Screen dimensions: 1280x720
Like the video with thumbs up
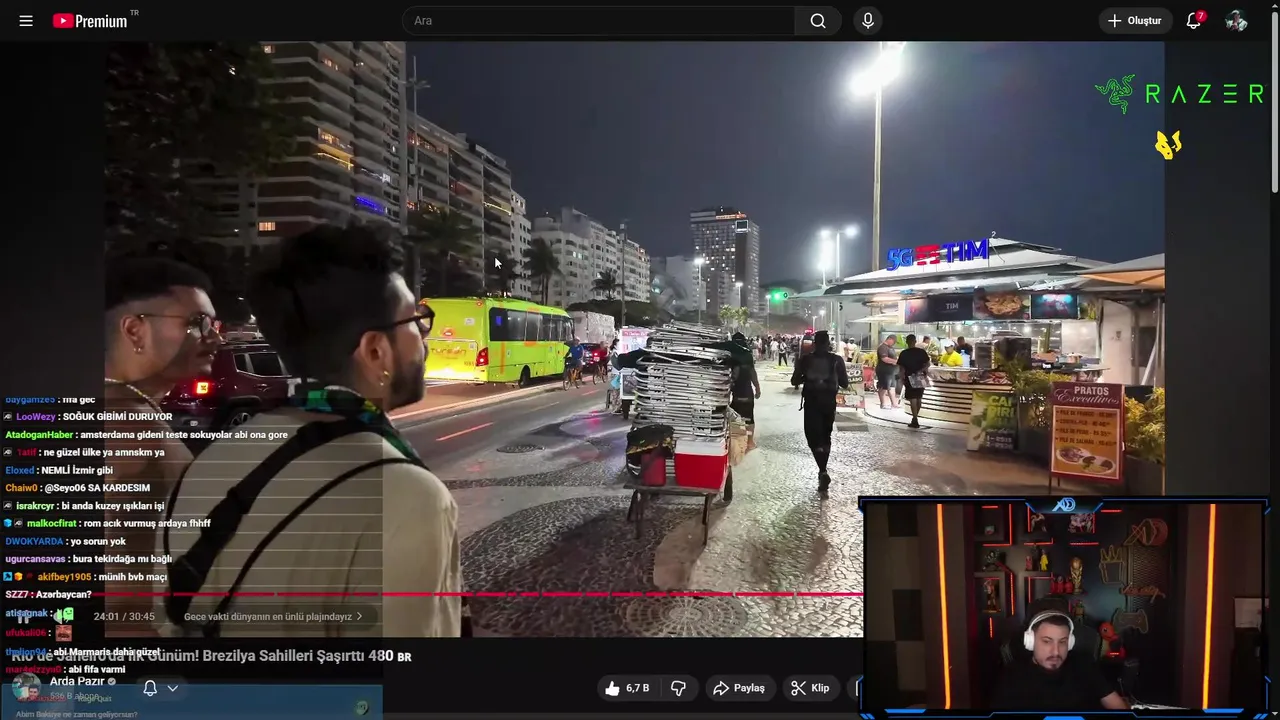click(x=627, y=688)
